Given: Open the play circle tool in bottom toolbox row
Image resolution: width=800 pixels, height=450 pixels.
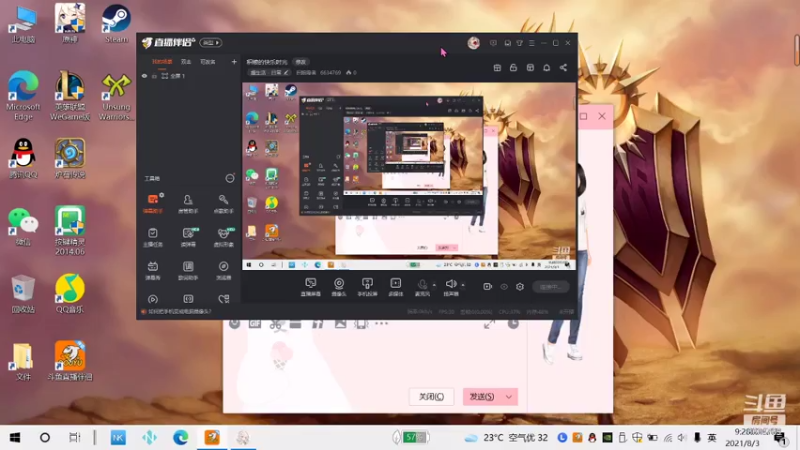Looking at the screenshot, I should [153, 299].
